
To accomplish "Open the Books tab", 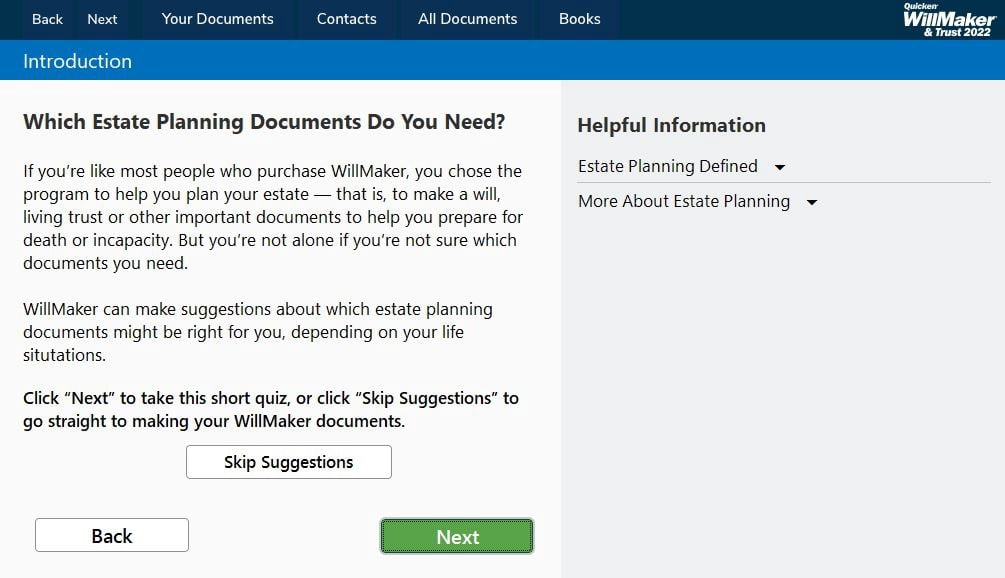I will (579, 19).
